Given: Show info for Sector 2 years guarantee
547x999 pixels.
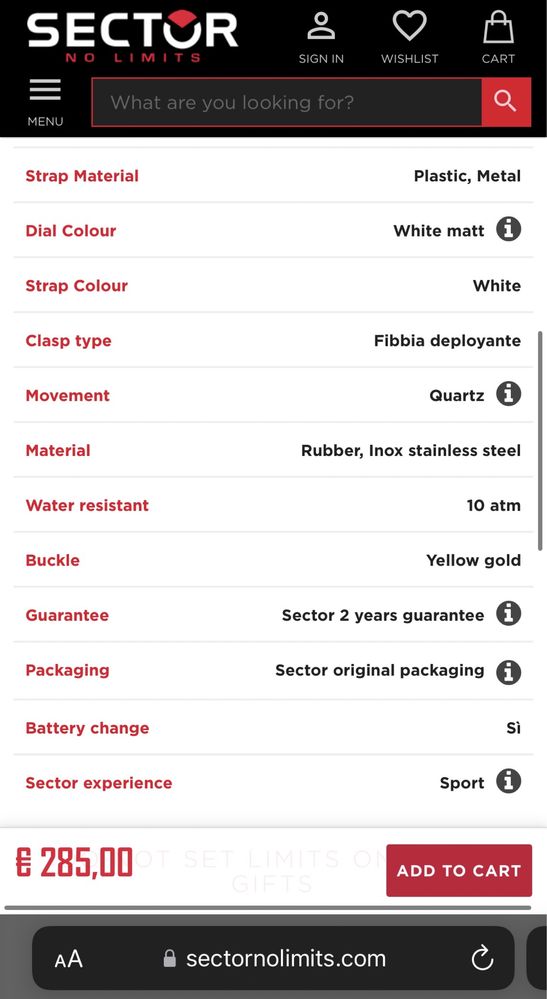Looking at the screenshot, I should (508, 614).
